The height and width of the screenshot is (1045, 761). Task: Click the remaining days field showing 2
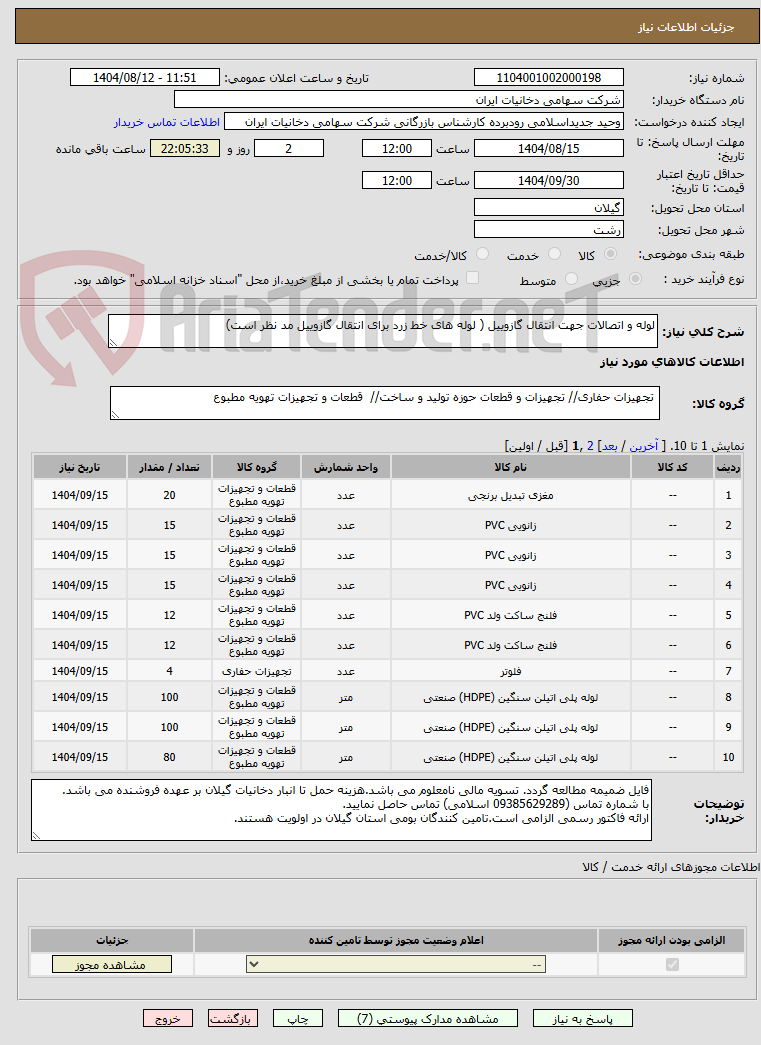tap(289, 148)
